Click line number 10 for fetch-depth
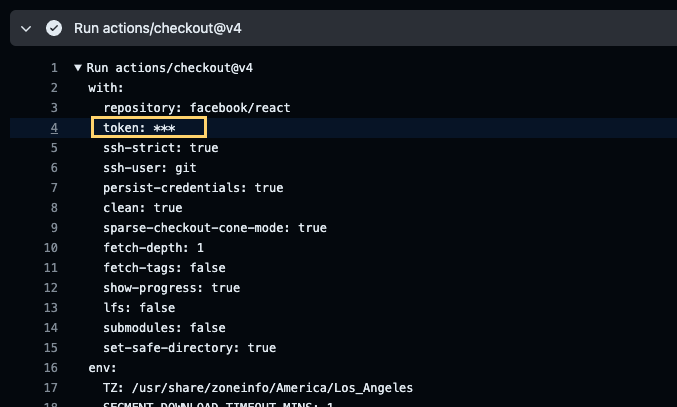 51,248
